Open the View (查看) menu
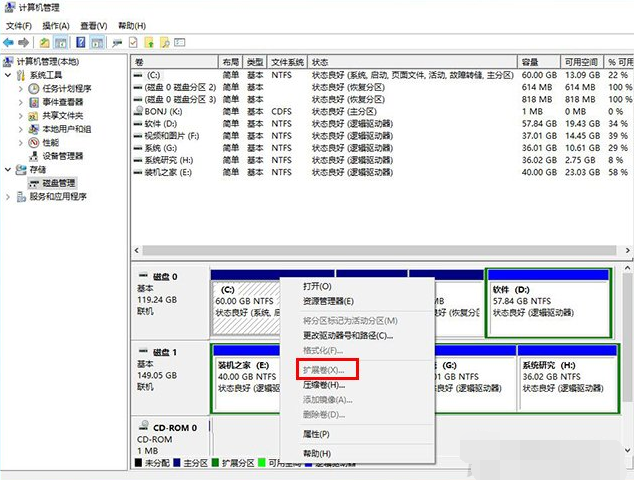This screenshot has width=634, height=480. [x=93, y=24]
